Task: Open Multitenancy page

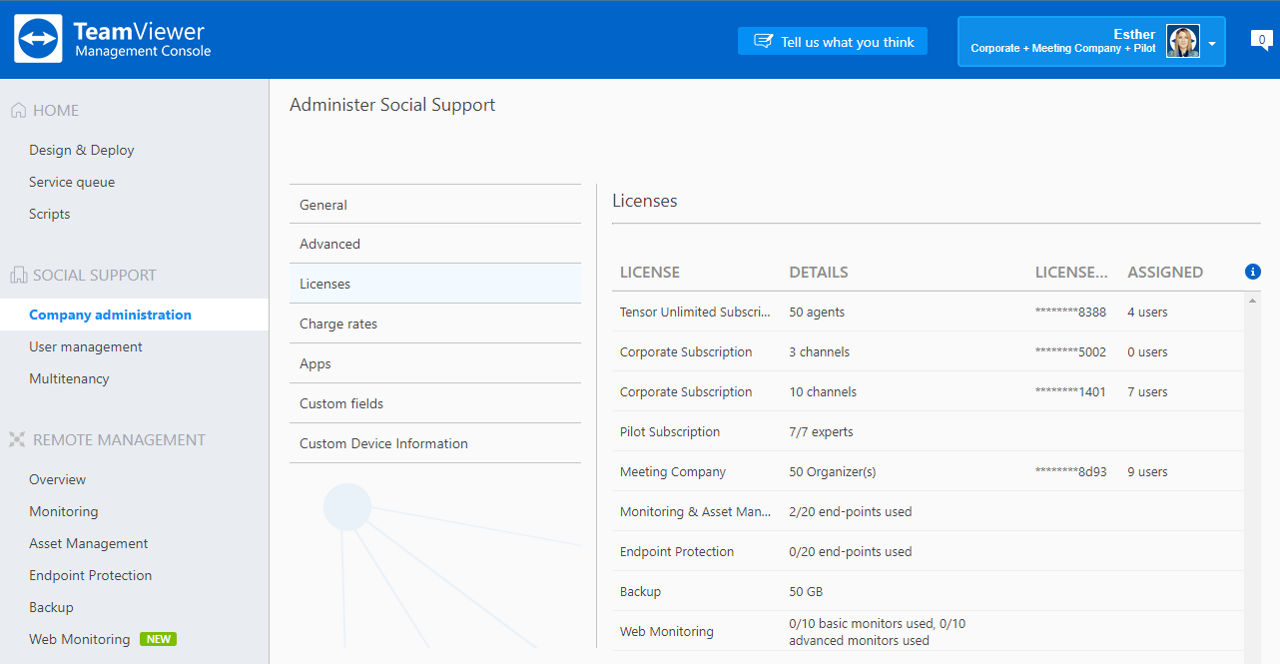Action: click(x=69, y=379)
